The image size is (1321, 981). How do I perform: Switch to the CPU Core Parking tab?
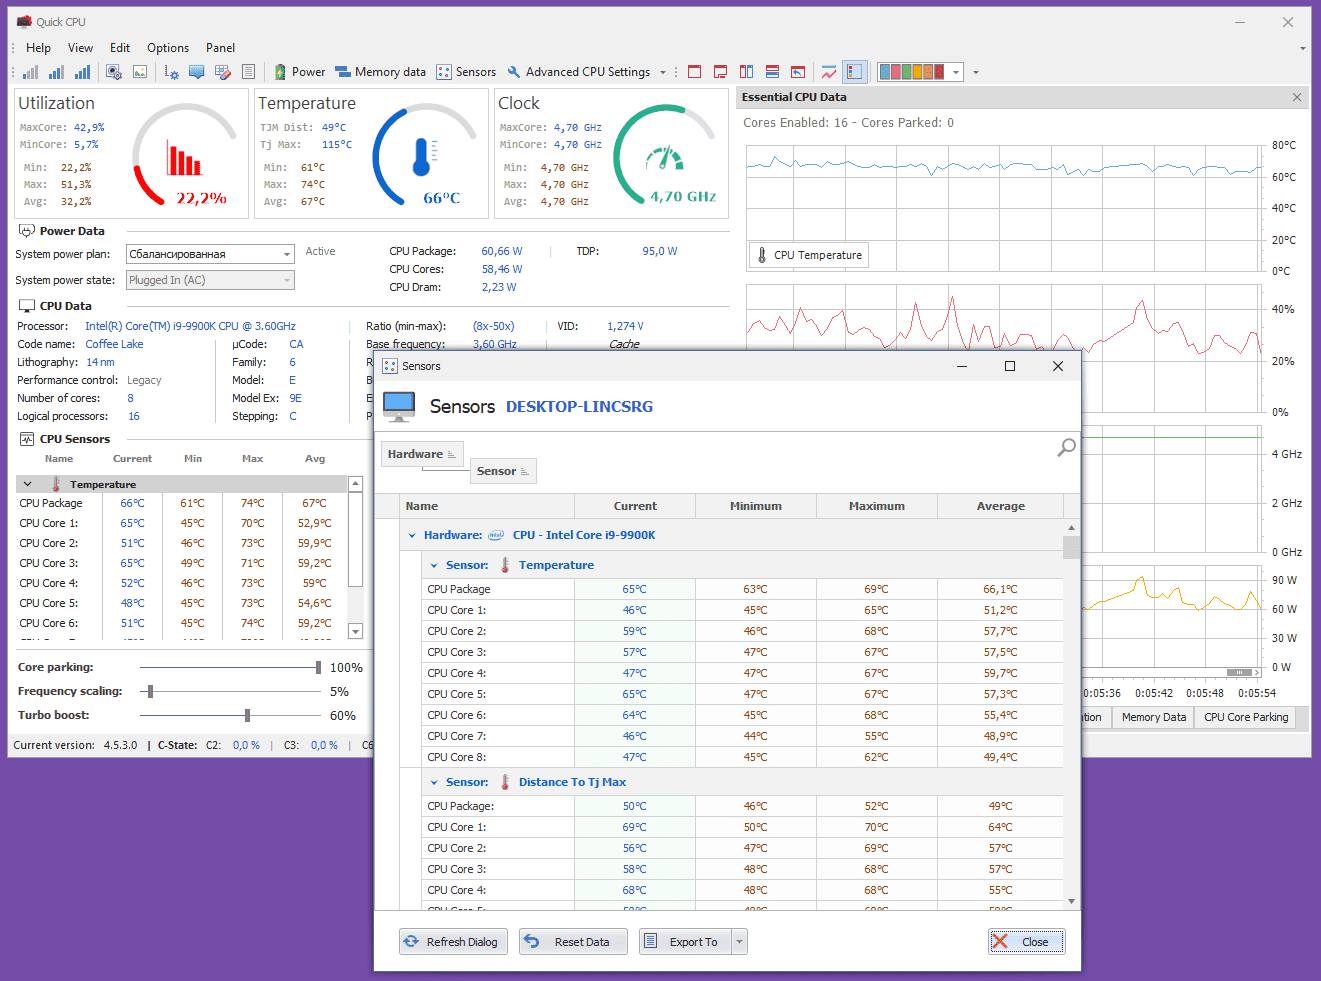[1246, 717]
